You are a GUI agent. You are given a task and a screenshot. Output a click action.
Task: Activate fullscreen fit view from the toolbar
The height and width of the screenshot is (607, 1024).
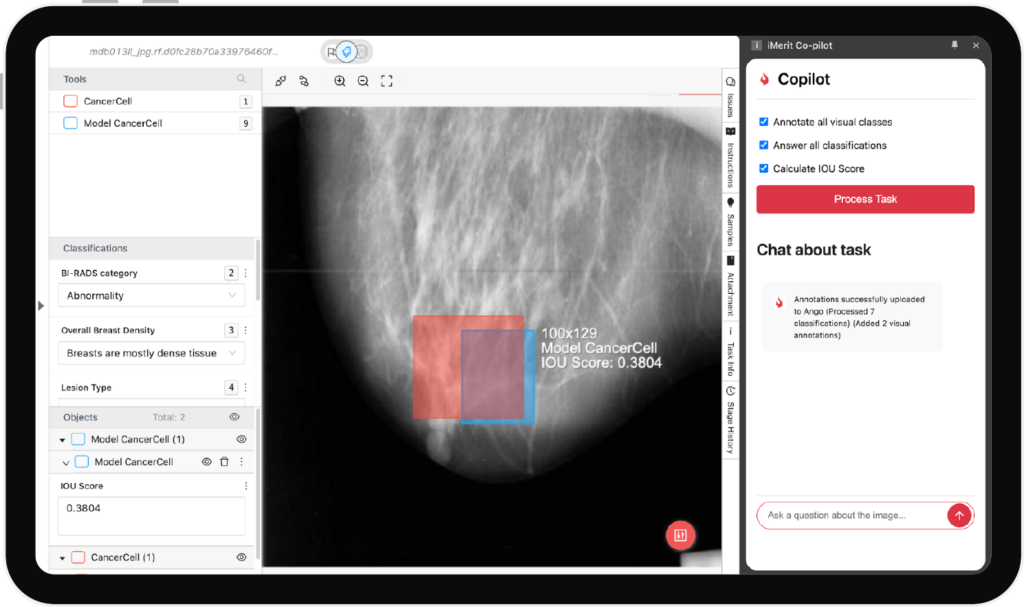(x=387, y=81)
